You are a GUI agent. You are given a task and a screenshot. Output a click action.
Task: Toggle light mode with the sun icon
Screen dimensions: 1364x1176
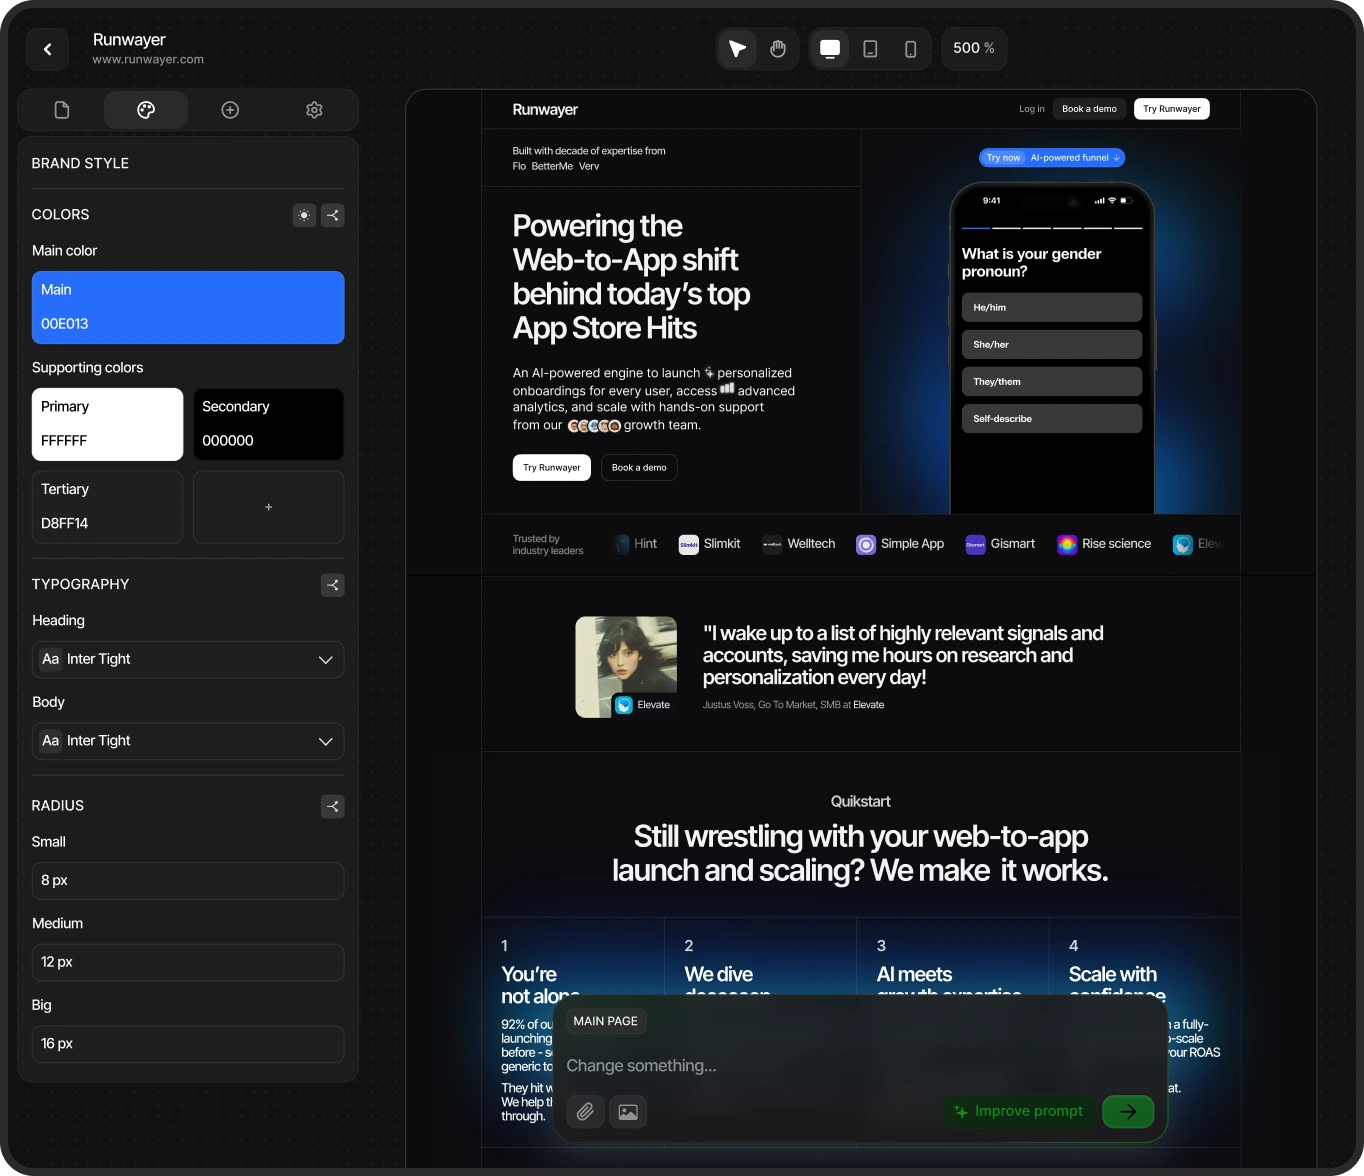click(304, 215)
